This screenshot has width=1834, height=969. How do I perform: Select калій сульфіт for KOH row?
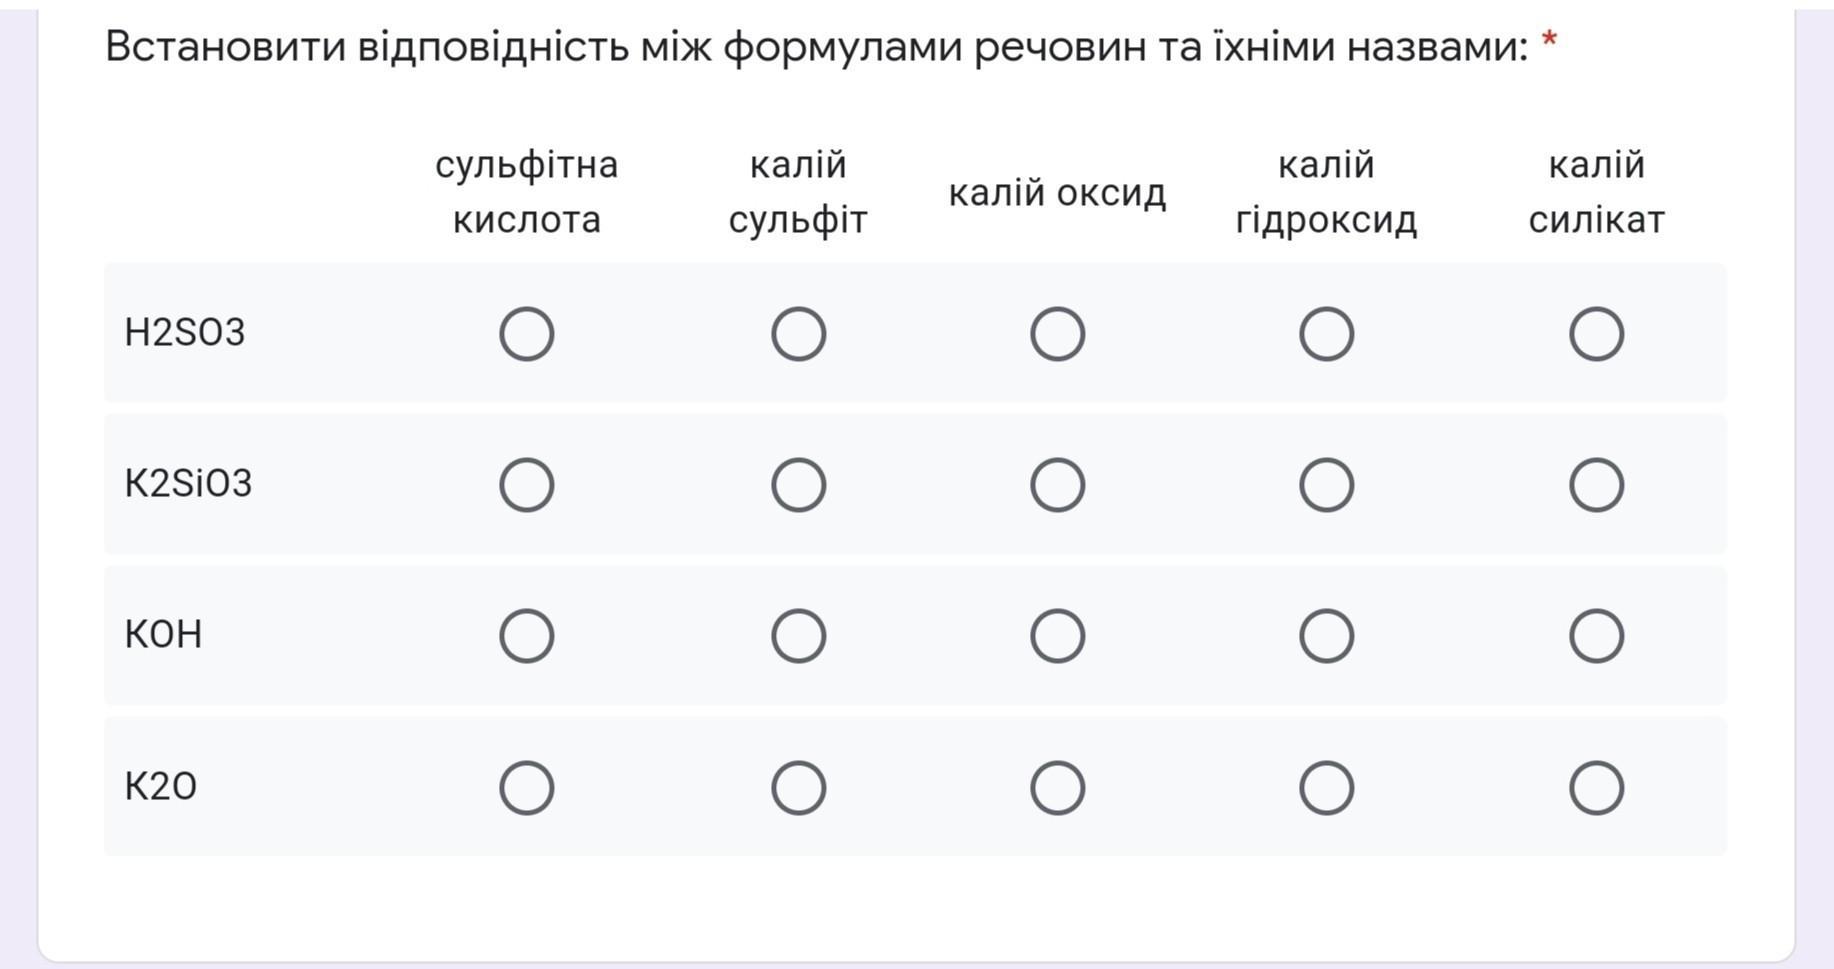pyautogui.click(x=798, y=636)
